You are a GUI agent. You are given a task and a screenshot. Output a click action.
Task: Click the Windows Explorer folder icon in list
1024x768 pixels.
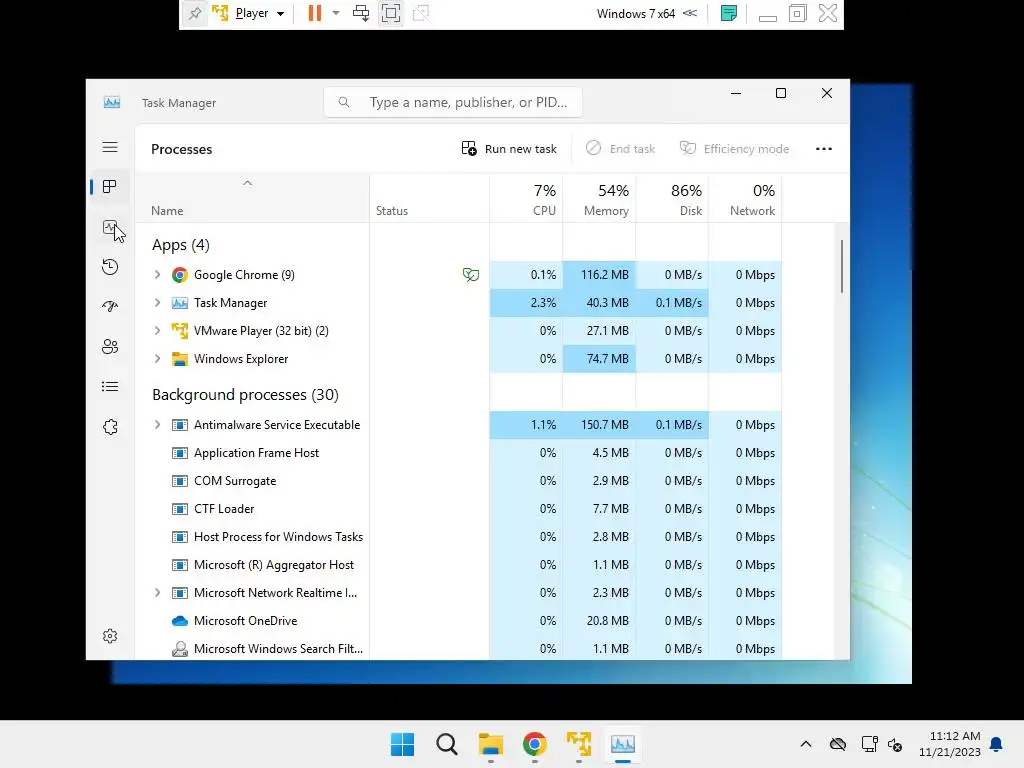(180, 359)
